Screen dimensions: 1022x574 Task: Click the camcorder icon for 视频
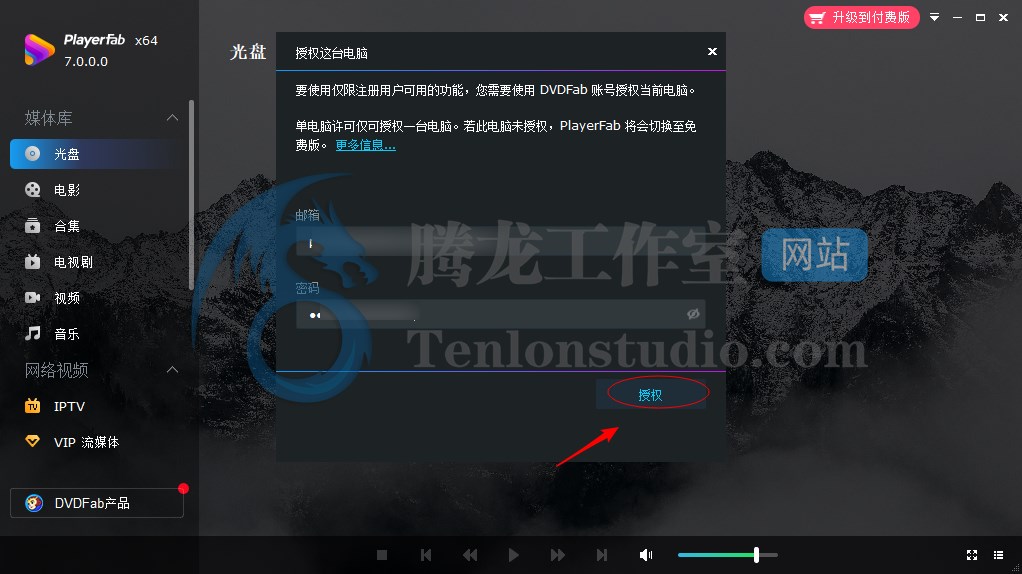[x=33, y=298]
